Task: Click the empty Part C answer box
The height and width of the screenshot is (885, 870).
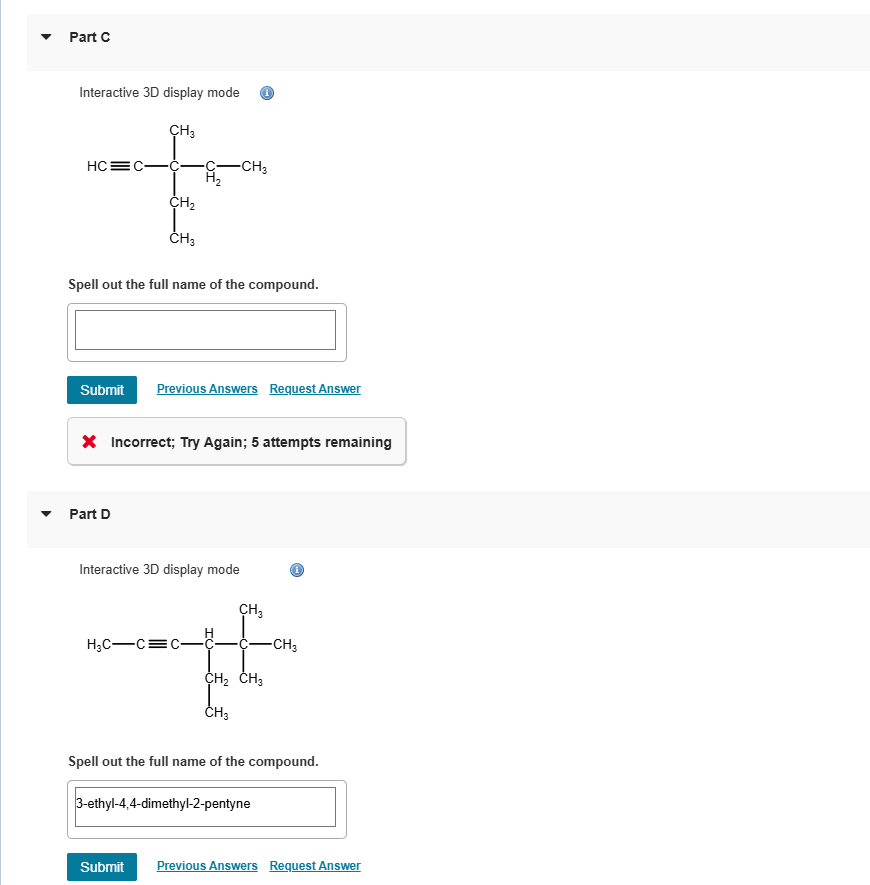Action: pos(206,330)
